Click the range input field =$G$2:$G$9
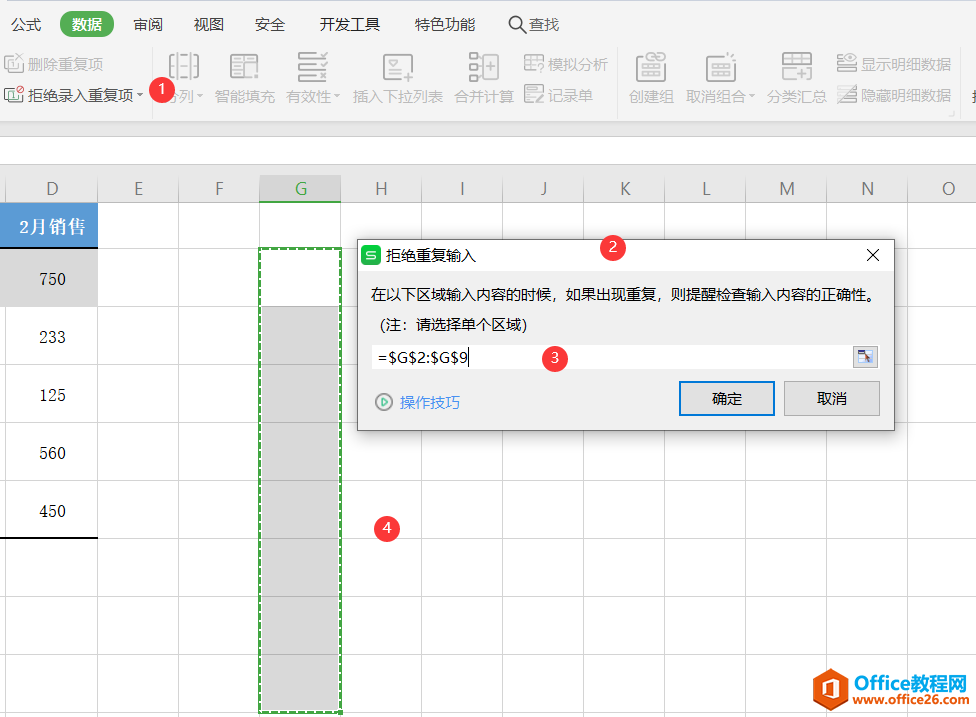 pos(610,358)
